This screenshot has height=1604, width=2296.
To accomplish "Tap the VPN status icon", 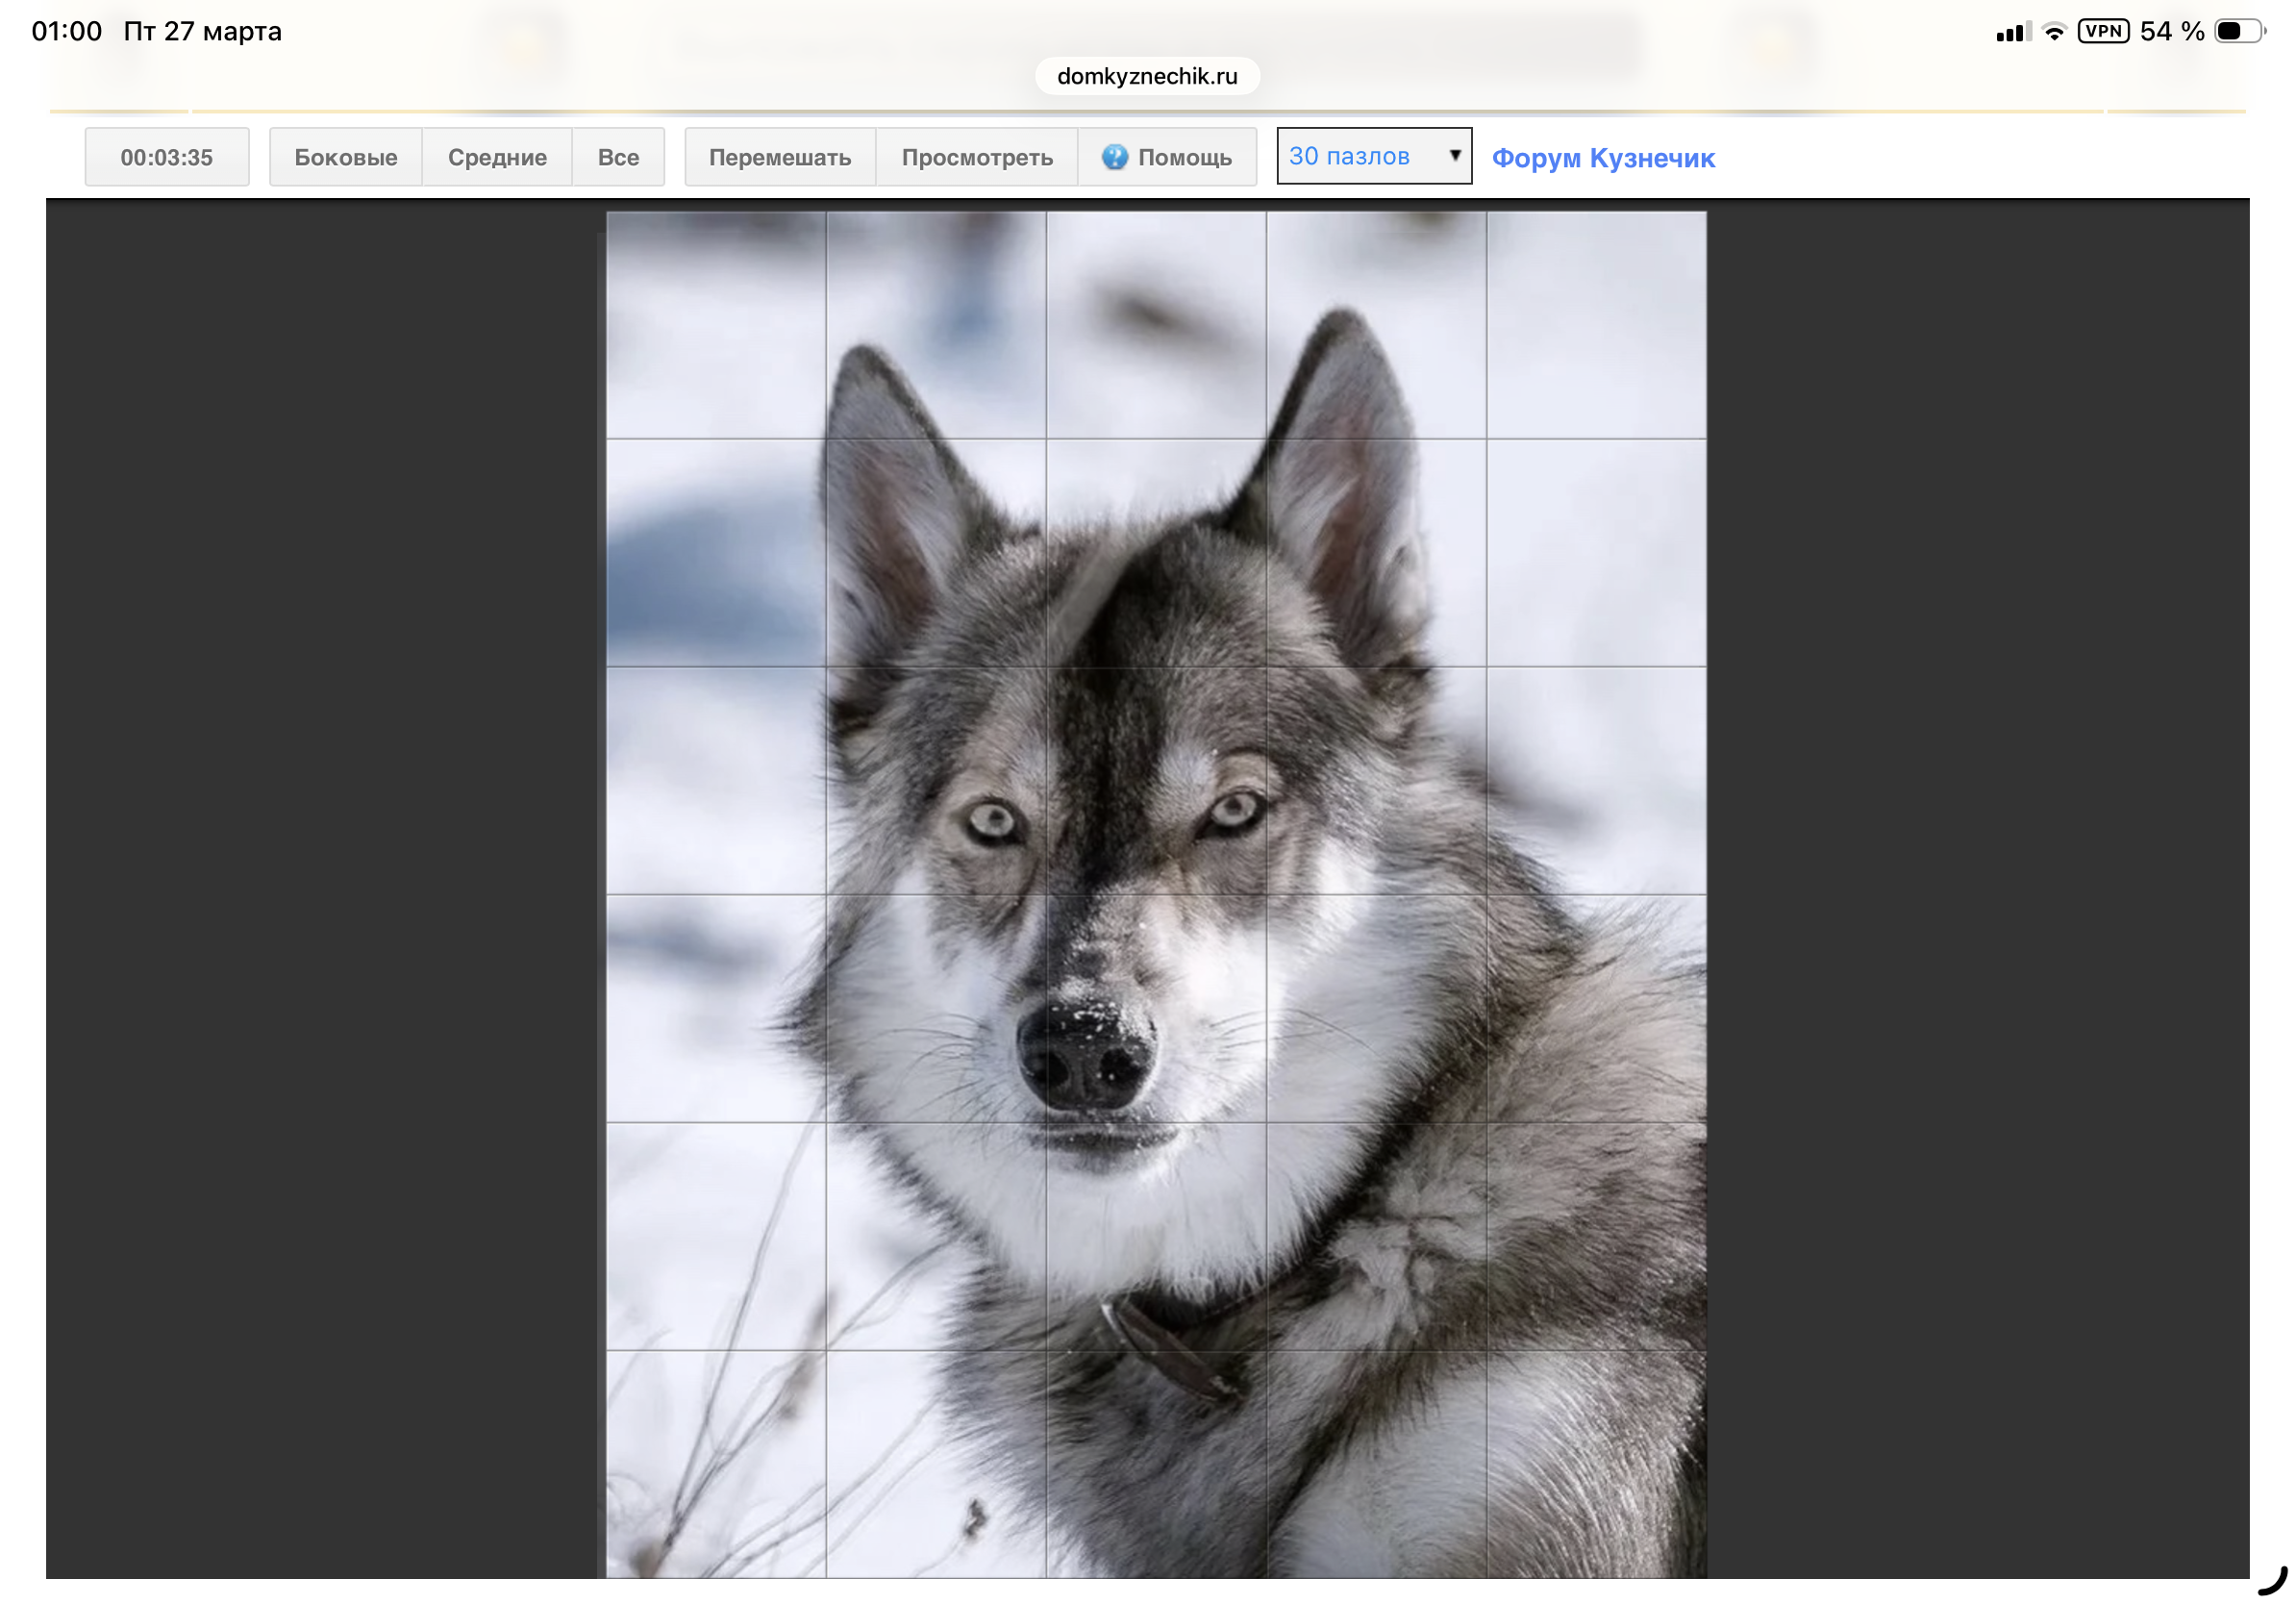I will tap(2102, 31).
